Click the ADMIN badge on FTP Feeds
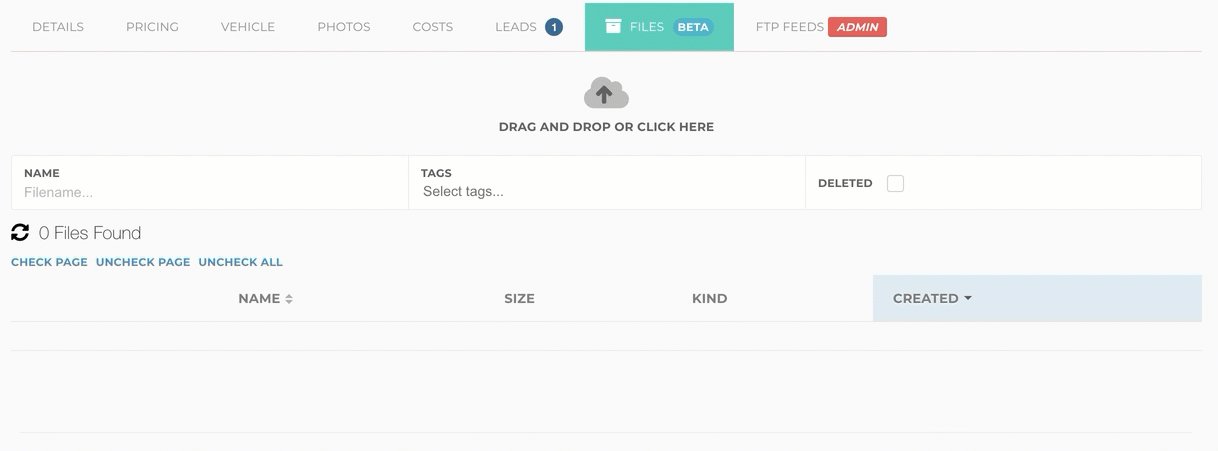The height and width of the screenshot is (451, 1218). click(x=857, y=27)
